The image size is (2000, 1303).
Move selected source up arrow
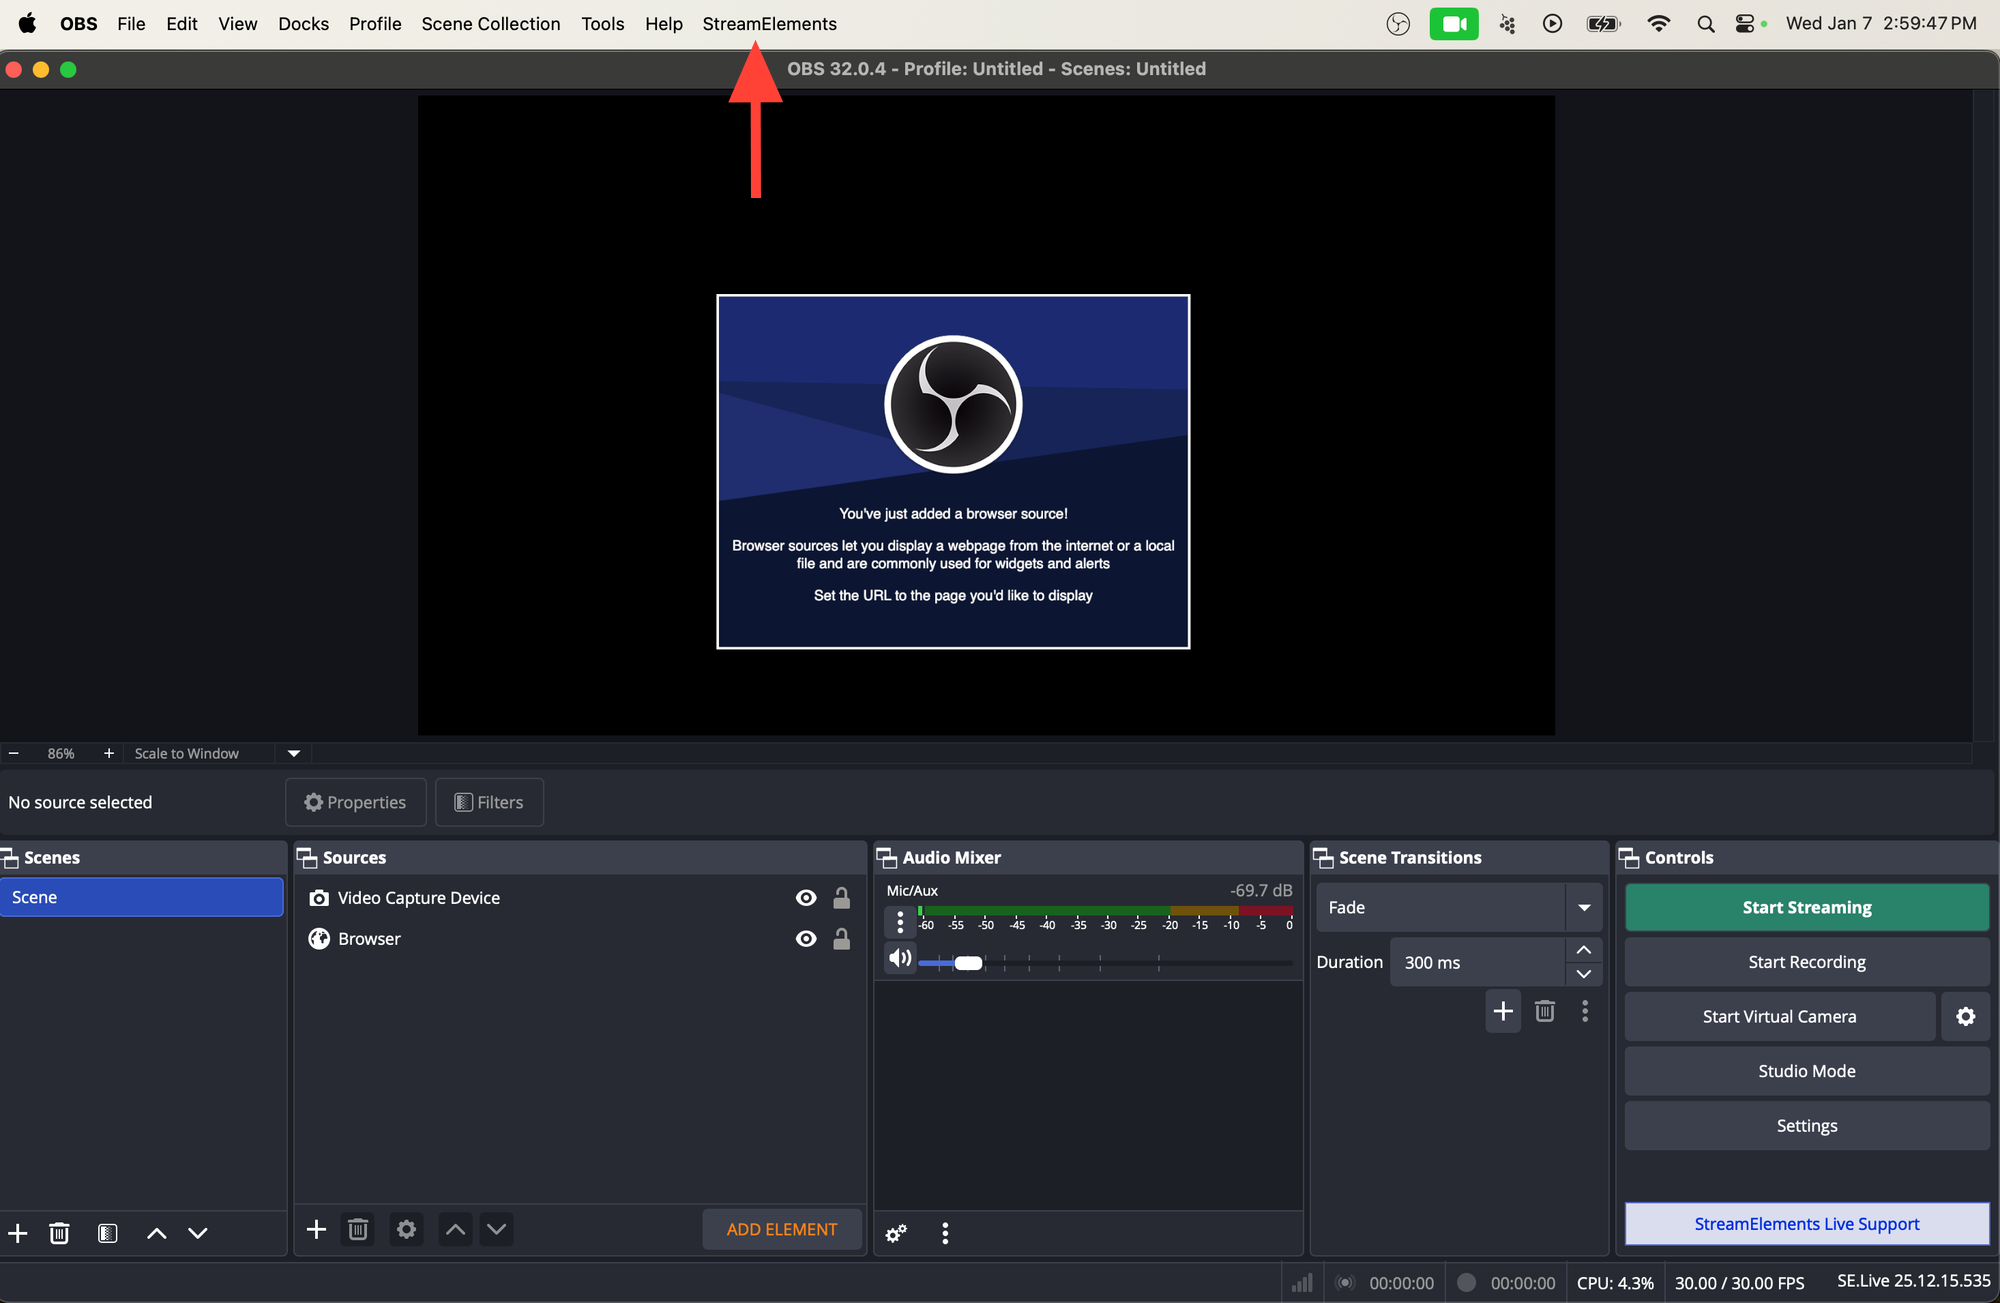click(x=455, y=1229)
